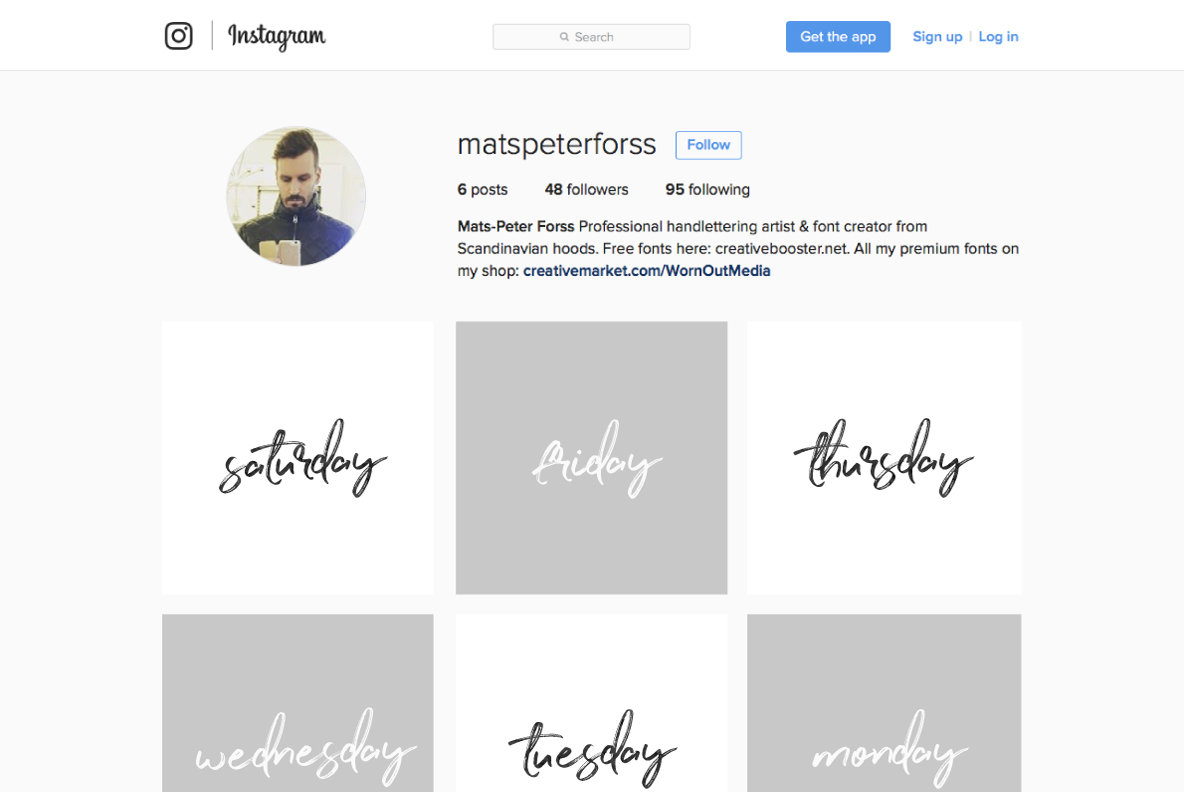This screenshot has height=792, width=1184.
Task: Follow the matspeterforss account
Action: pyautogui.click(x=708, y=145)
